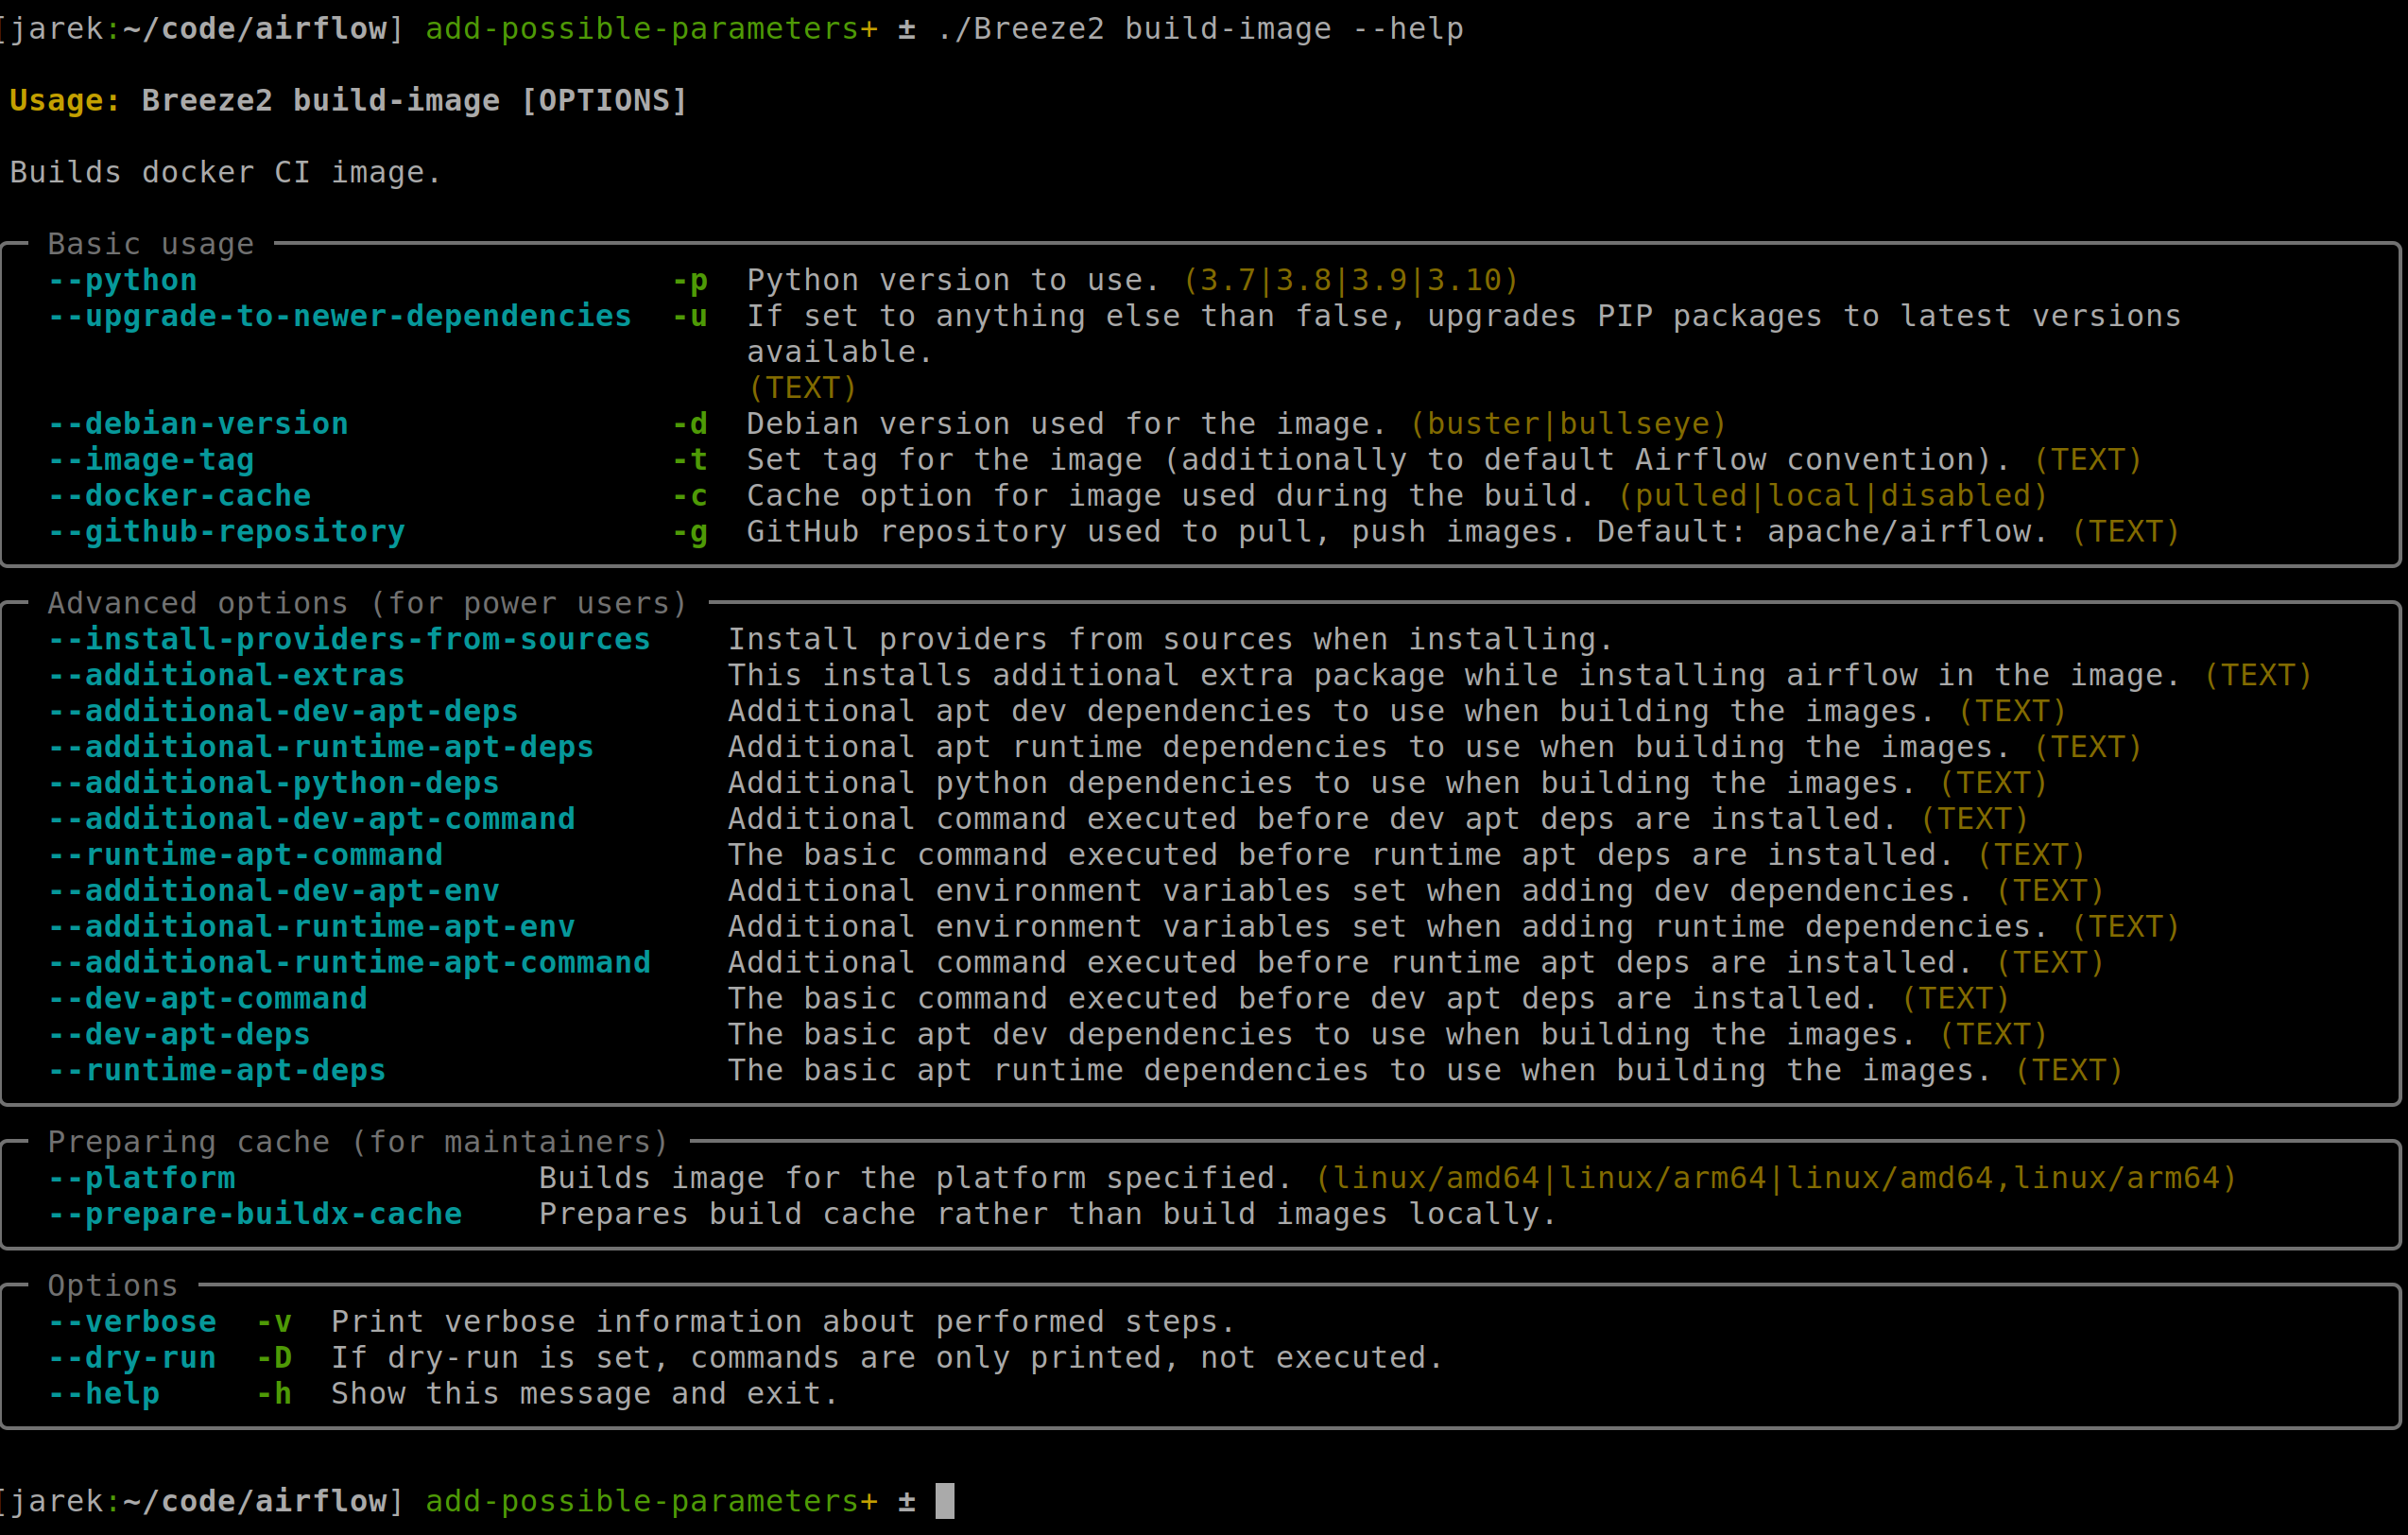Click the terminal cursor block at prompt

click(944, 1501)
